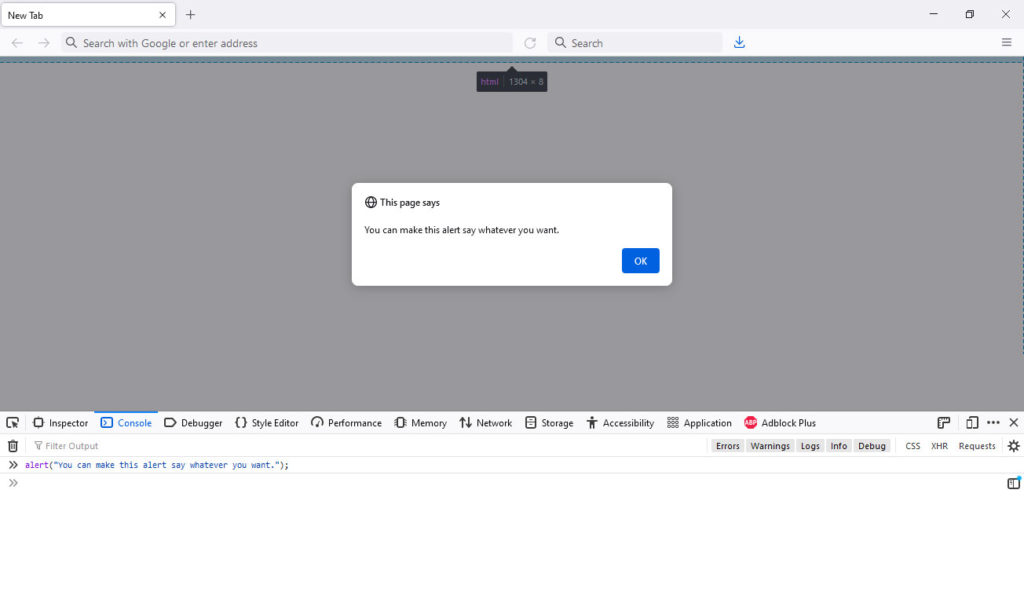Clear console output with the trash icon
The height and width of the screenshot is (603, 1024).
pyautogui.click(x=13, y=446)
